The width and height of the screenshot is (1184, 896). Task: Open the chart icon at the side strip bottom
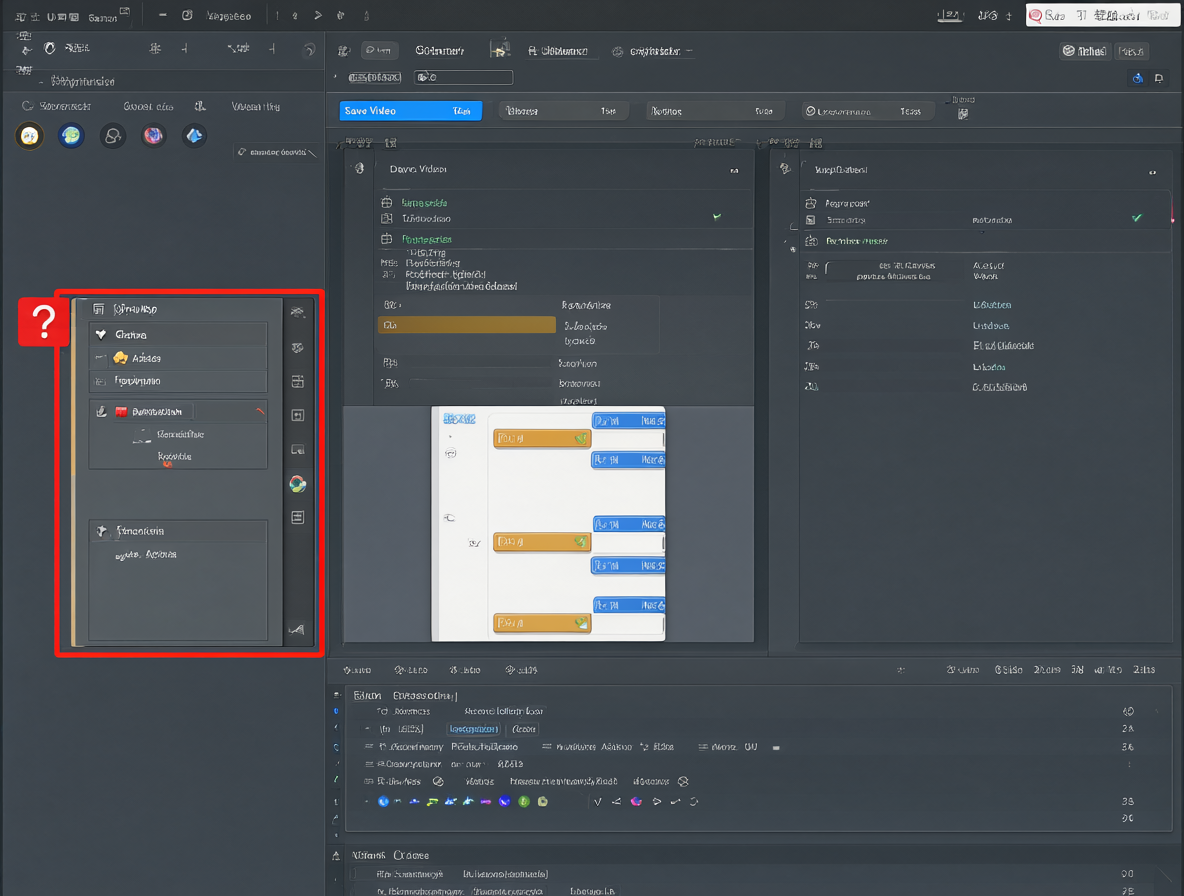point(297,629)
